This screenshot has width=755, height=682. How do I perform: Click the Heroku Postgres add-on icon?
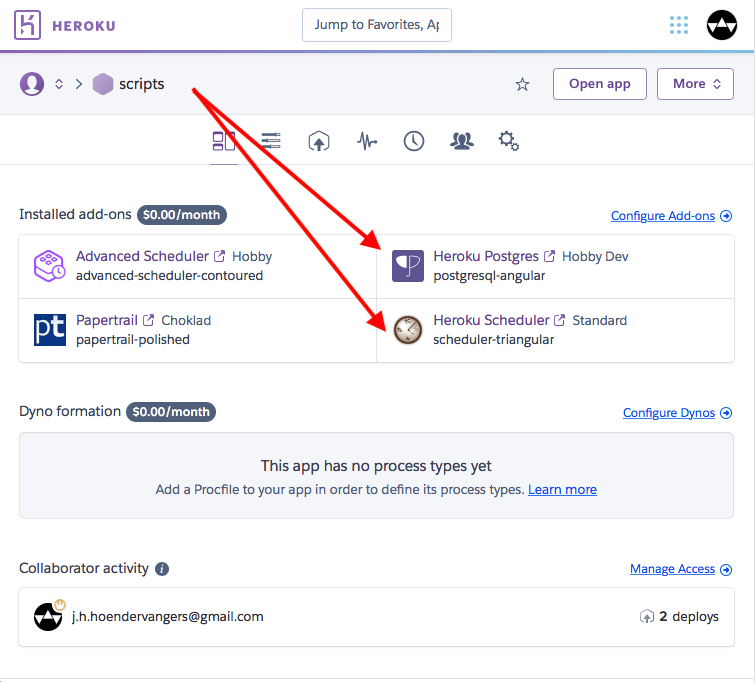click(407, 266)
